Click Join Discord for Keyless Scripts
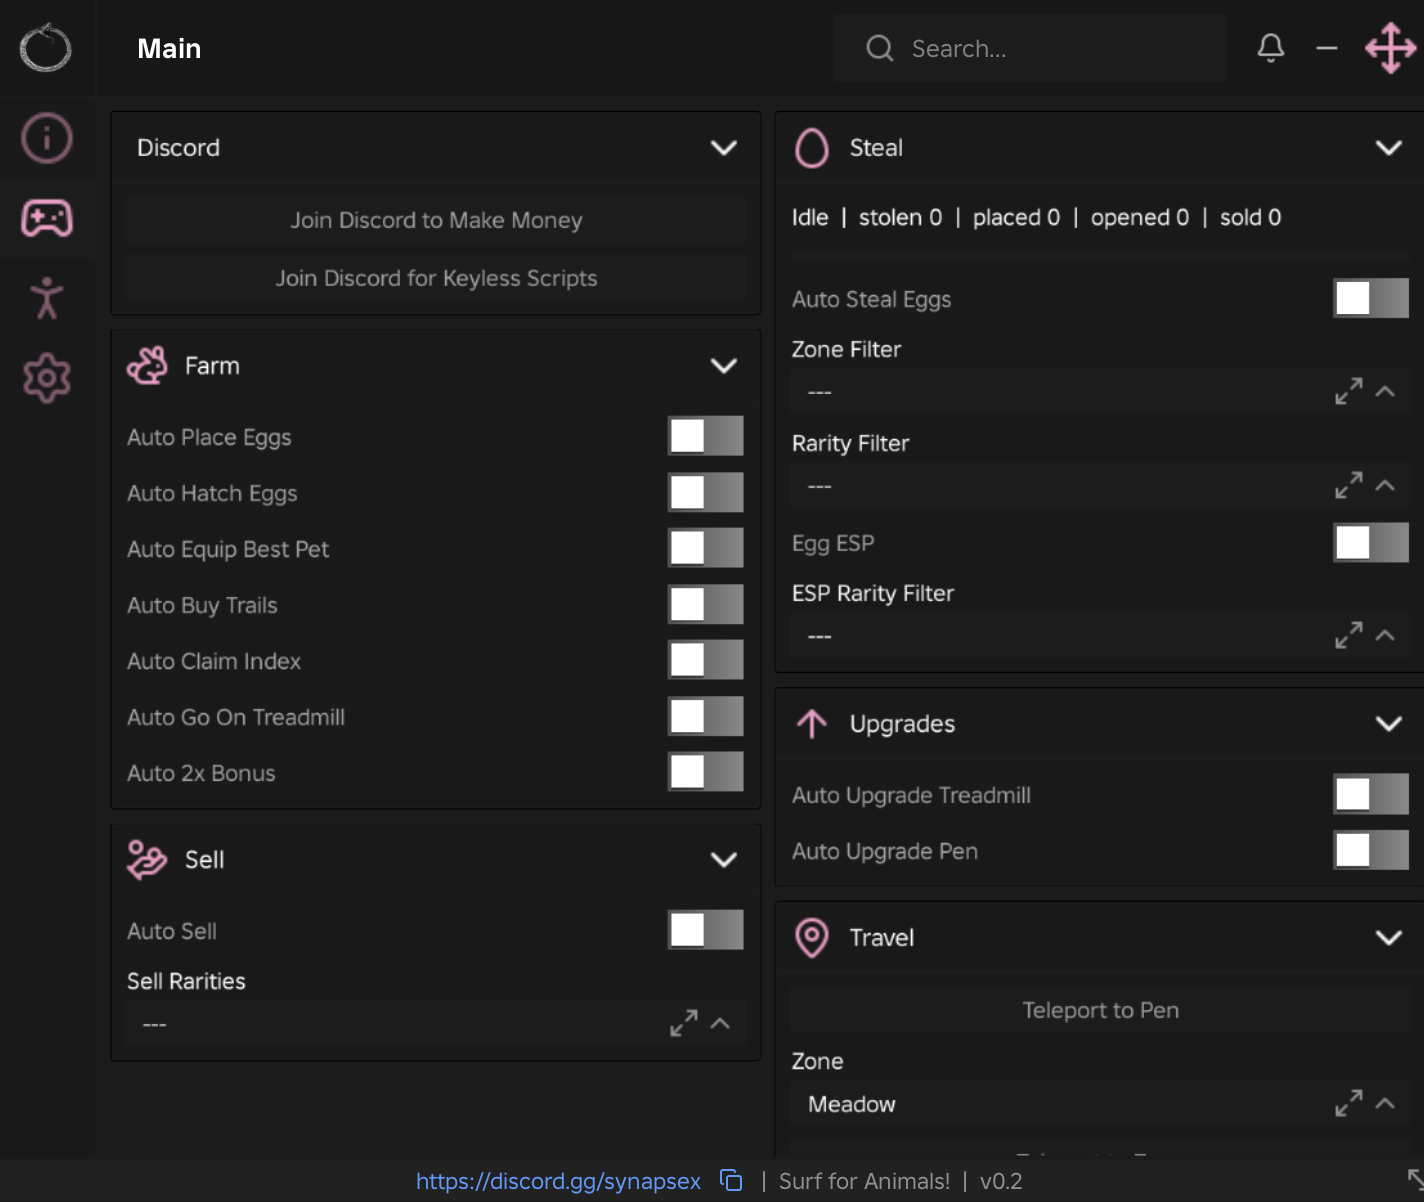 click(436, 278)
